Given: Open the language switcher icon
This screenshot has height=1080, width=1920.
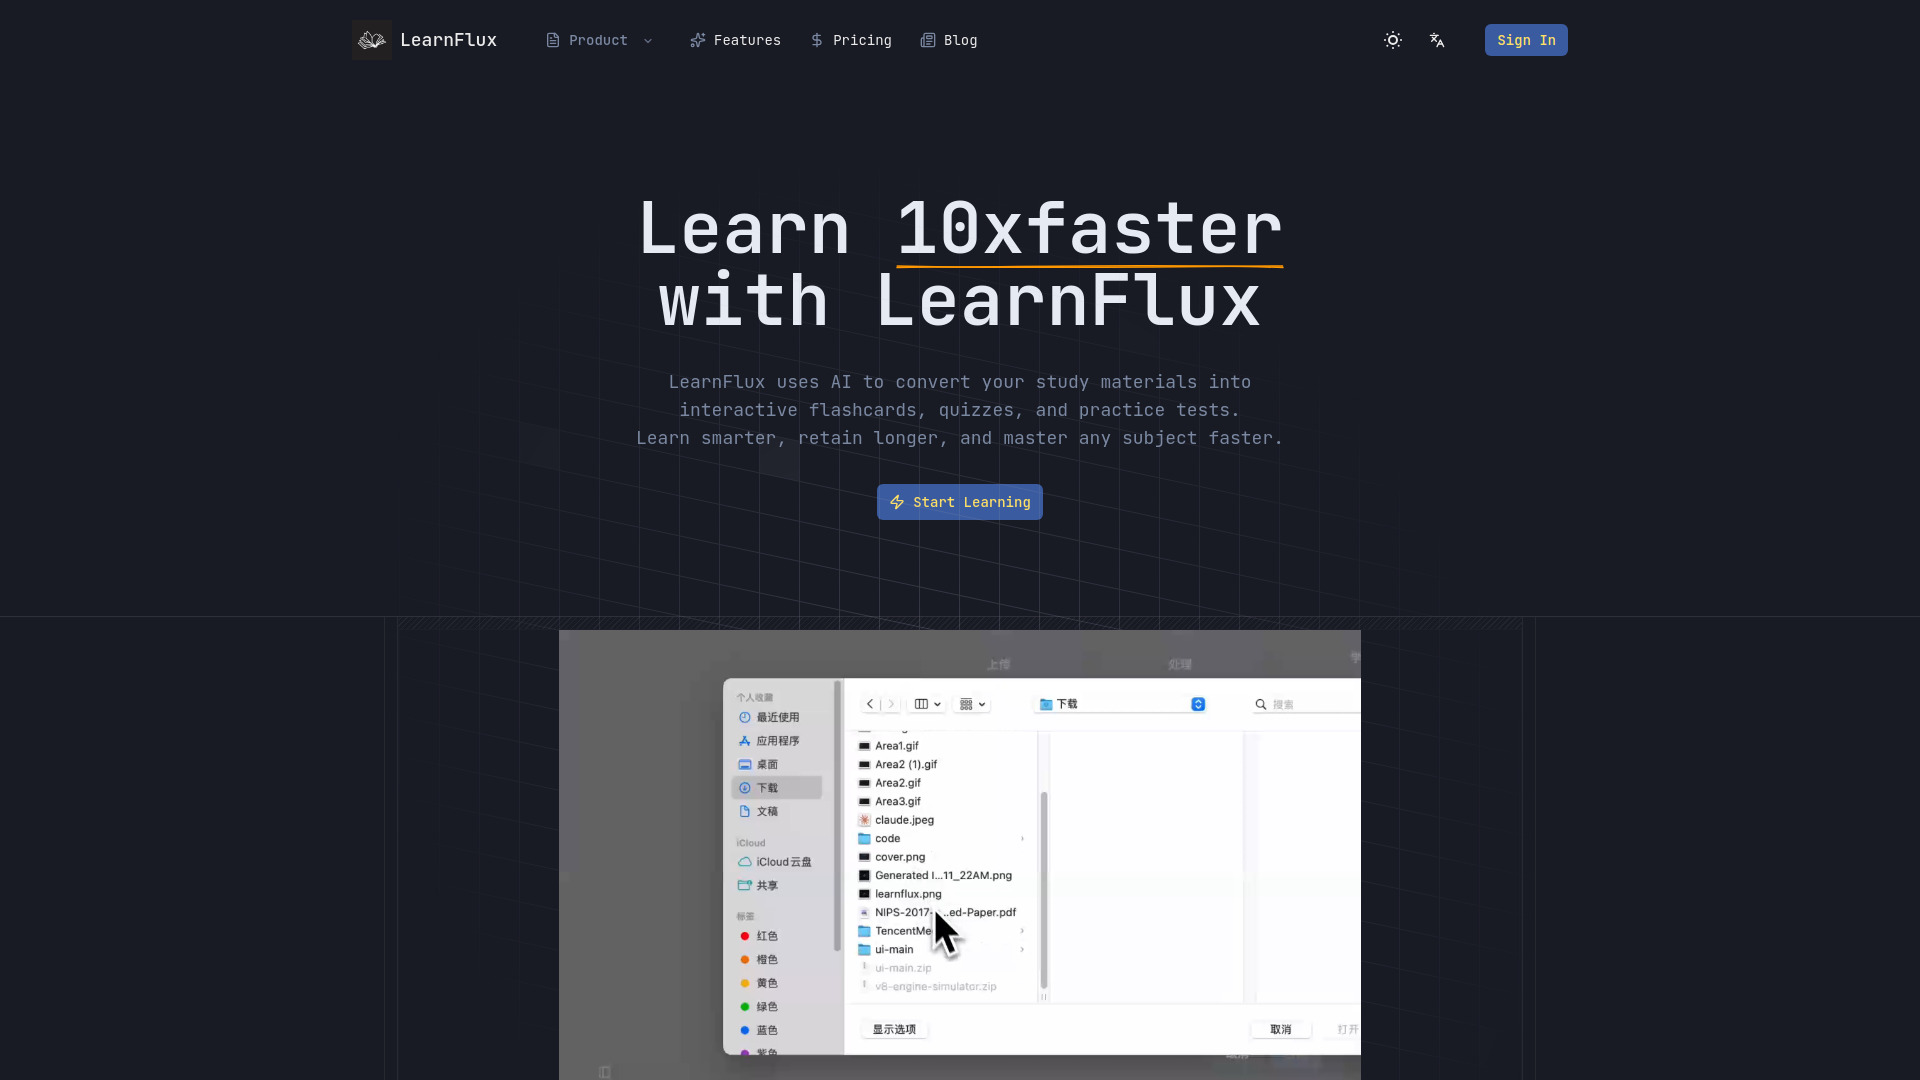Looking at the screenshot, I should [1437, 40].
